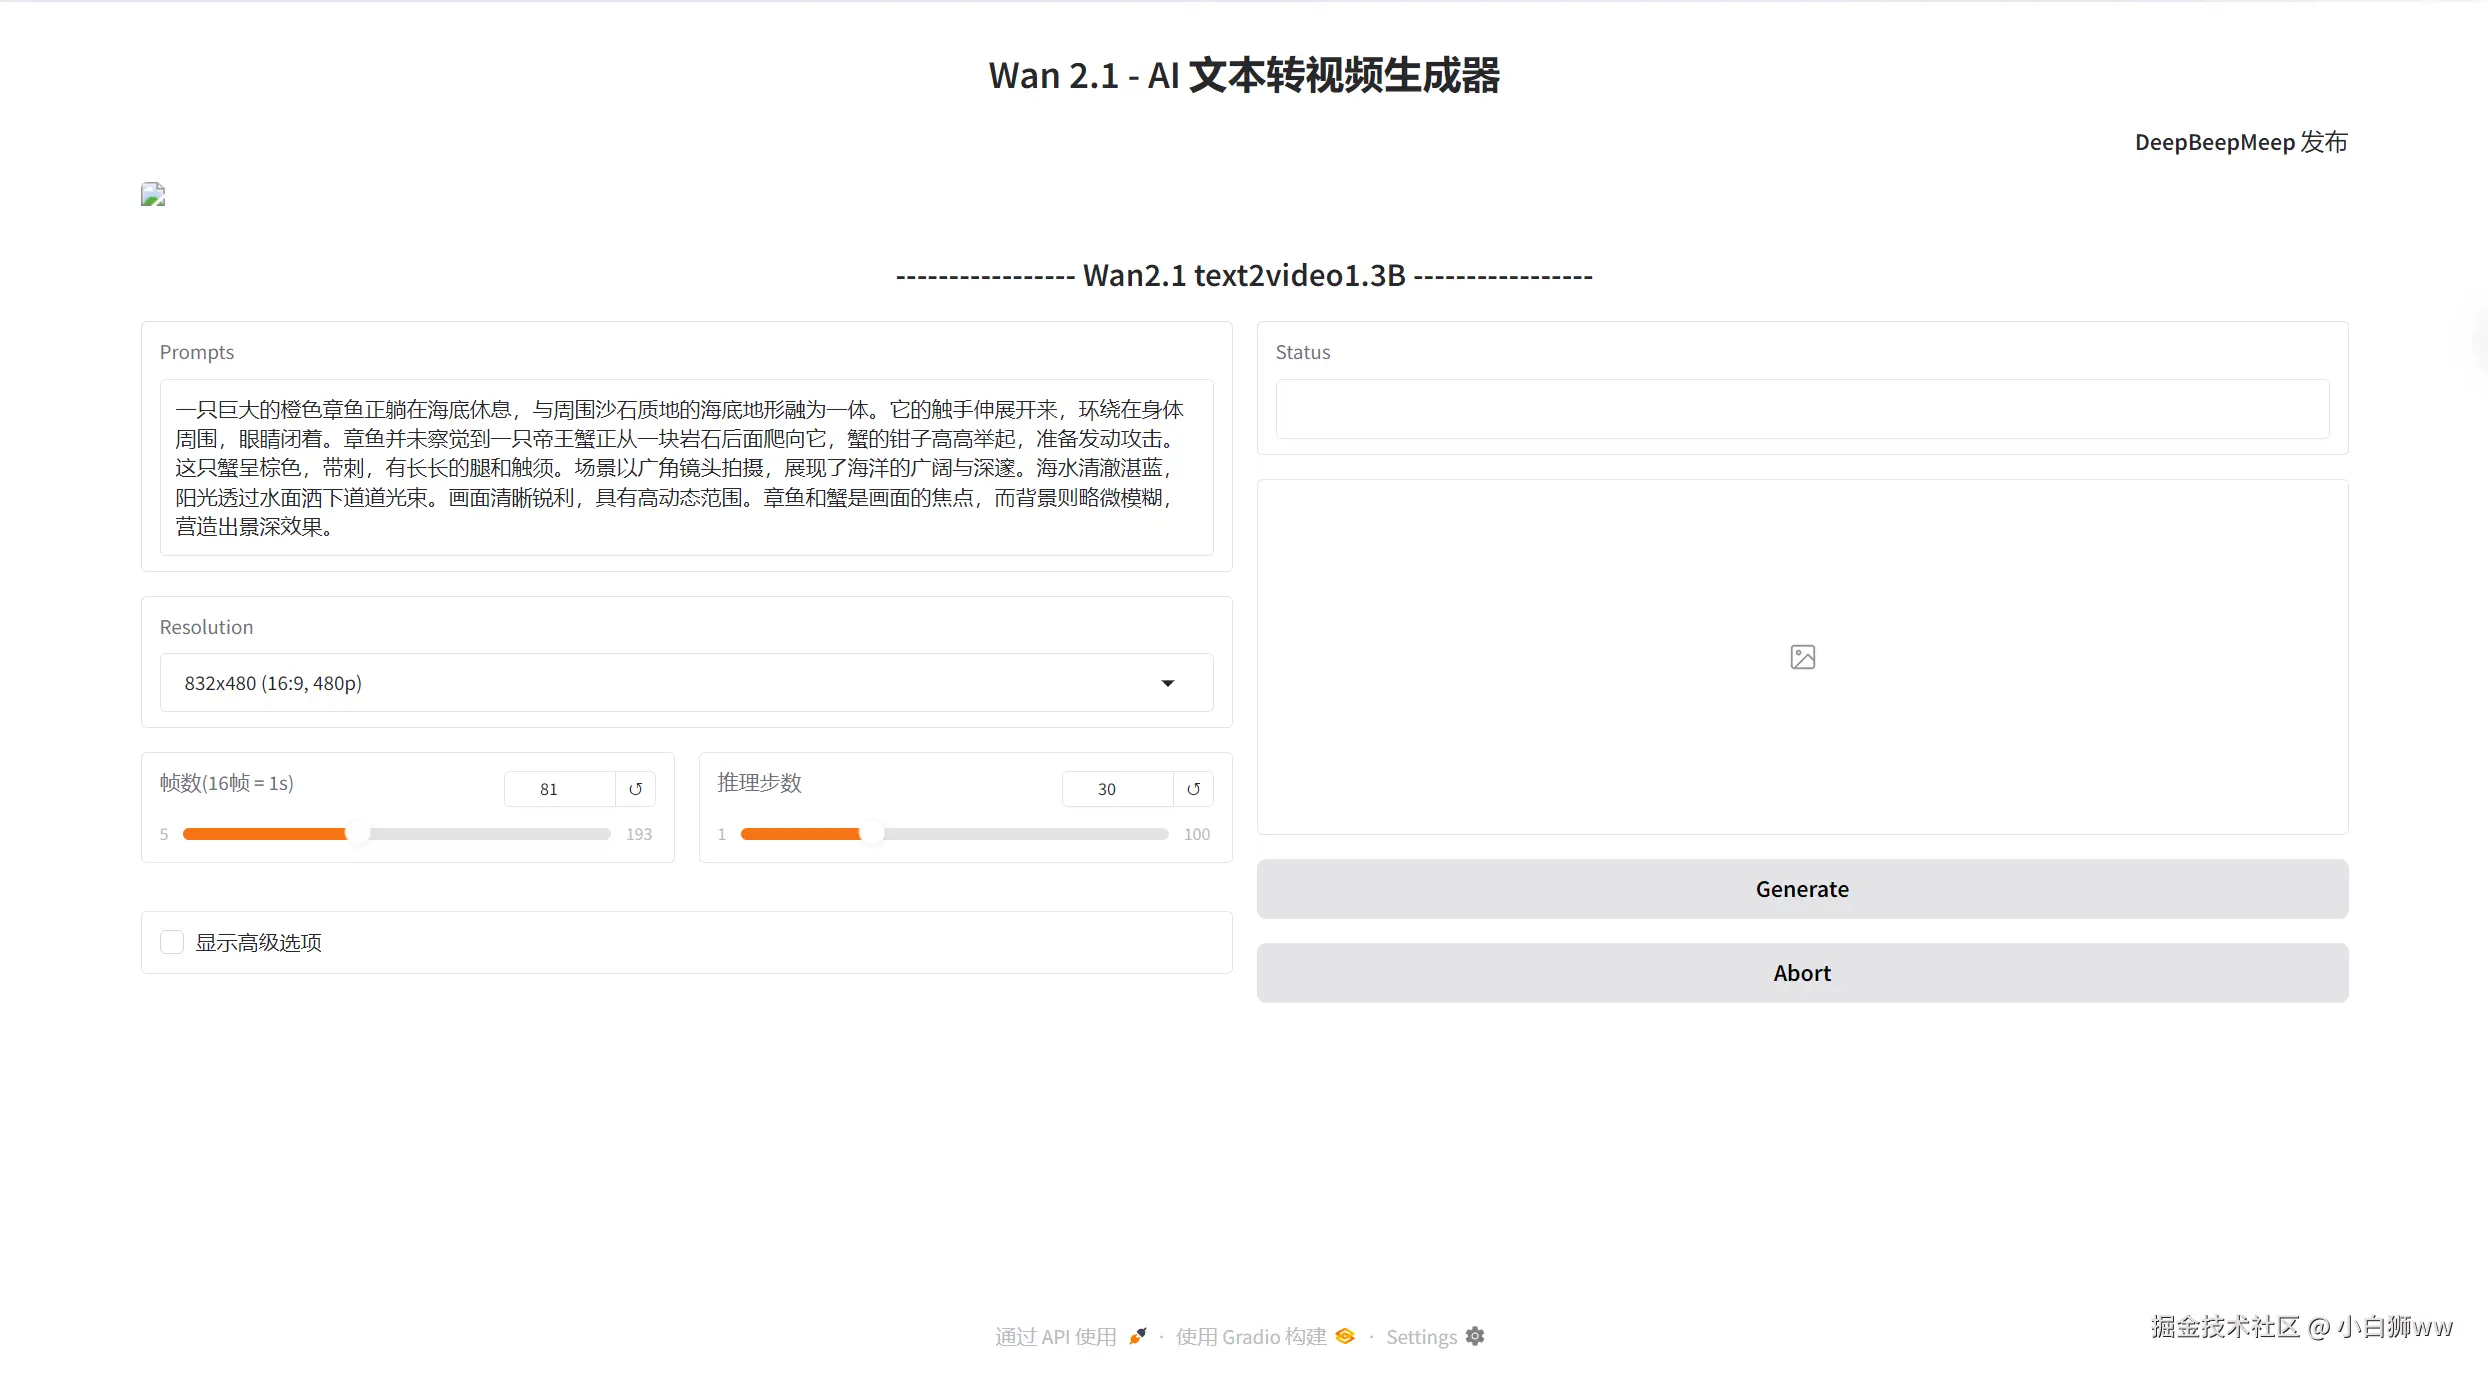Click inside the Prompts text area
This screenshot has height=1375, width=2488.
[686, 467]
